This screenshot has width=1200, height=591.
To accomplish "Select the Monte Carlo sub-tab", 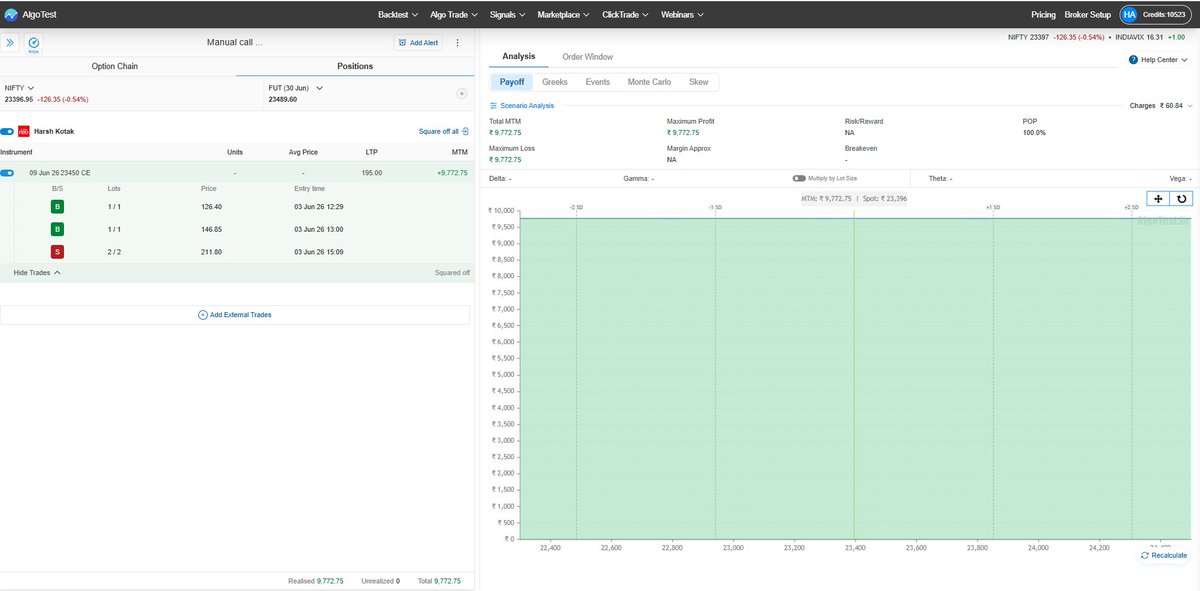I will point(649,82).
